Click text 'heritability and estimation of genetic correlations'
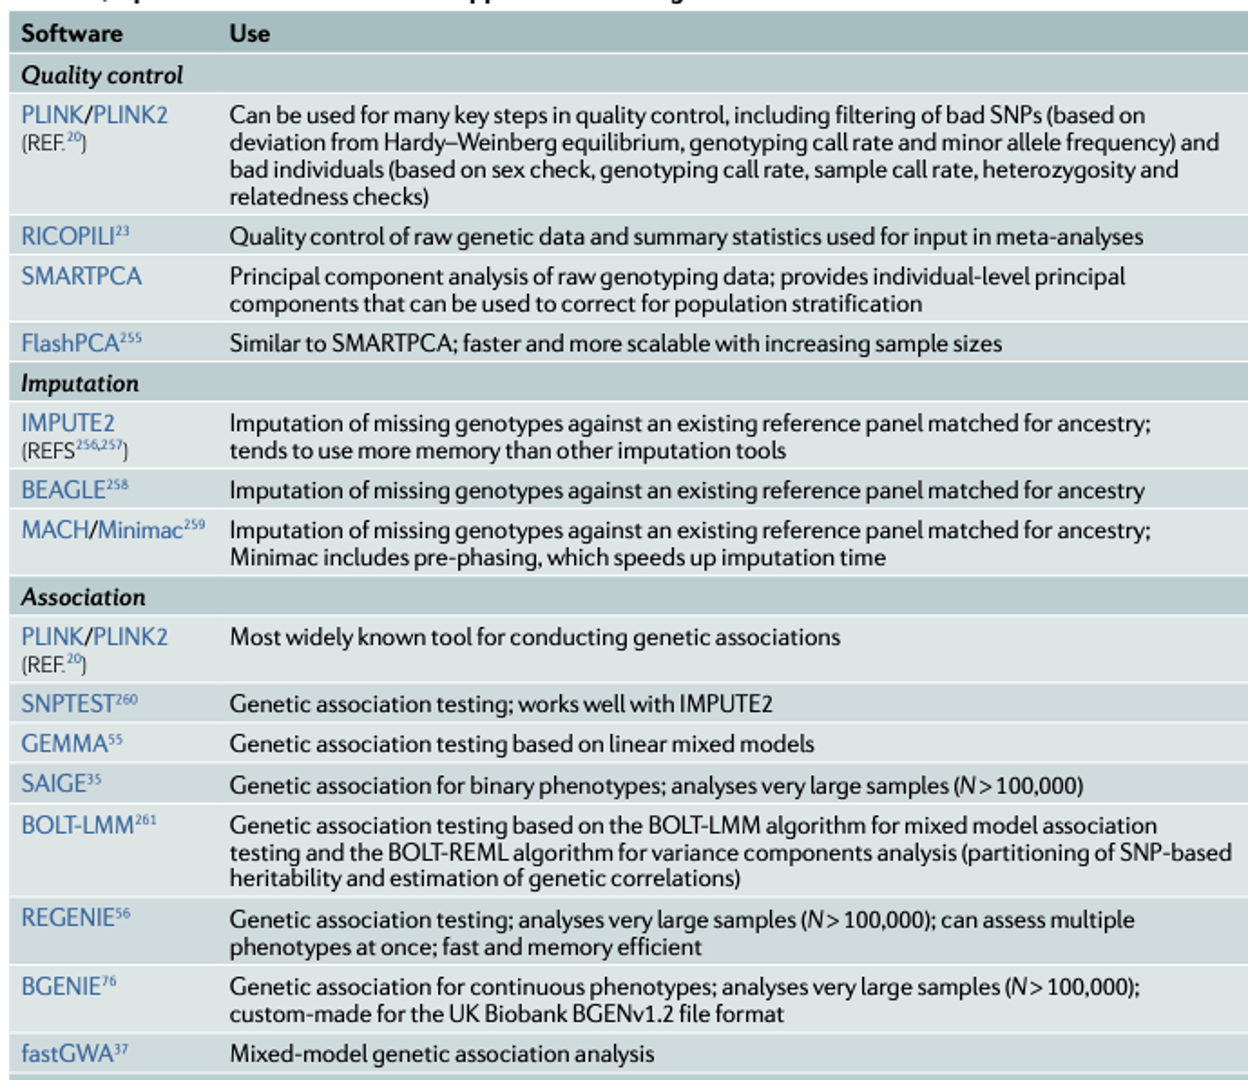 pos(481,878)
